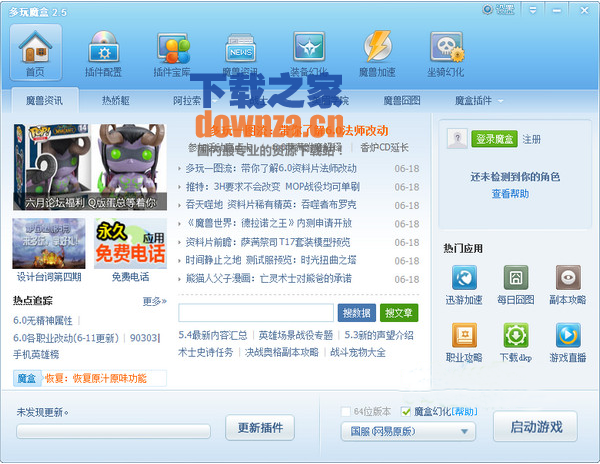
Task: Click the 搜数据 search button
Action: (x=357, y=313)
